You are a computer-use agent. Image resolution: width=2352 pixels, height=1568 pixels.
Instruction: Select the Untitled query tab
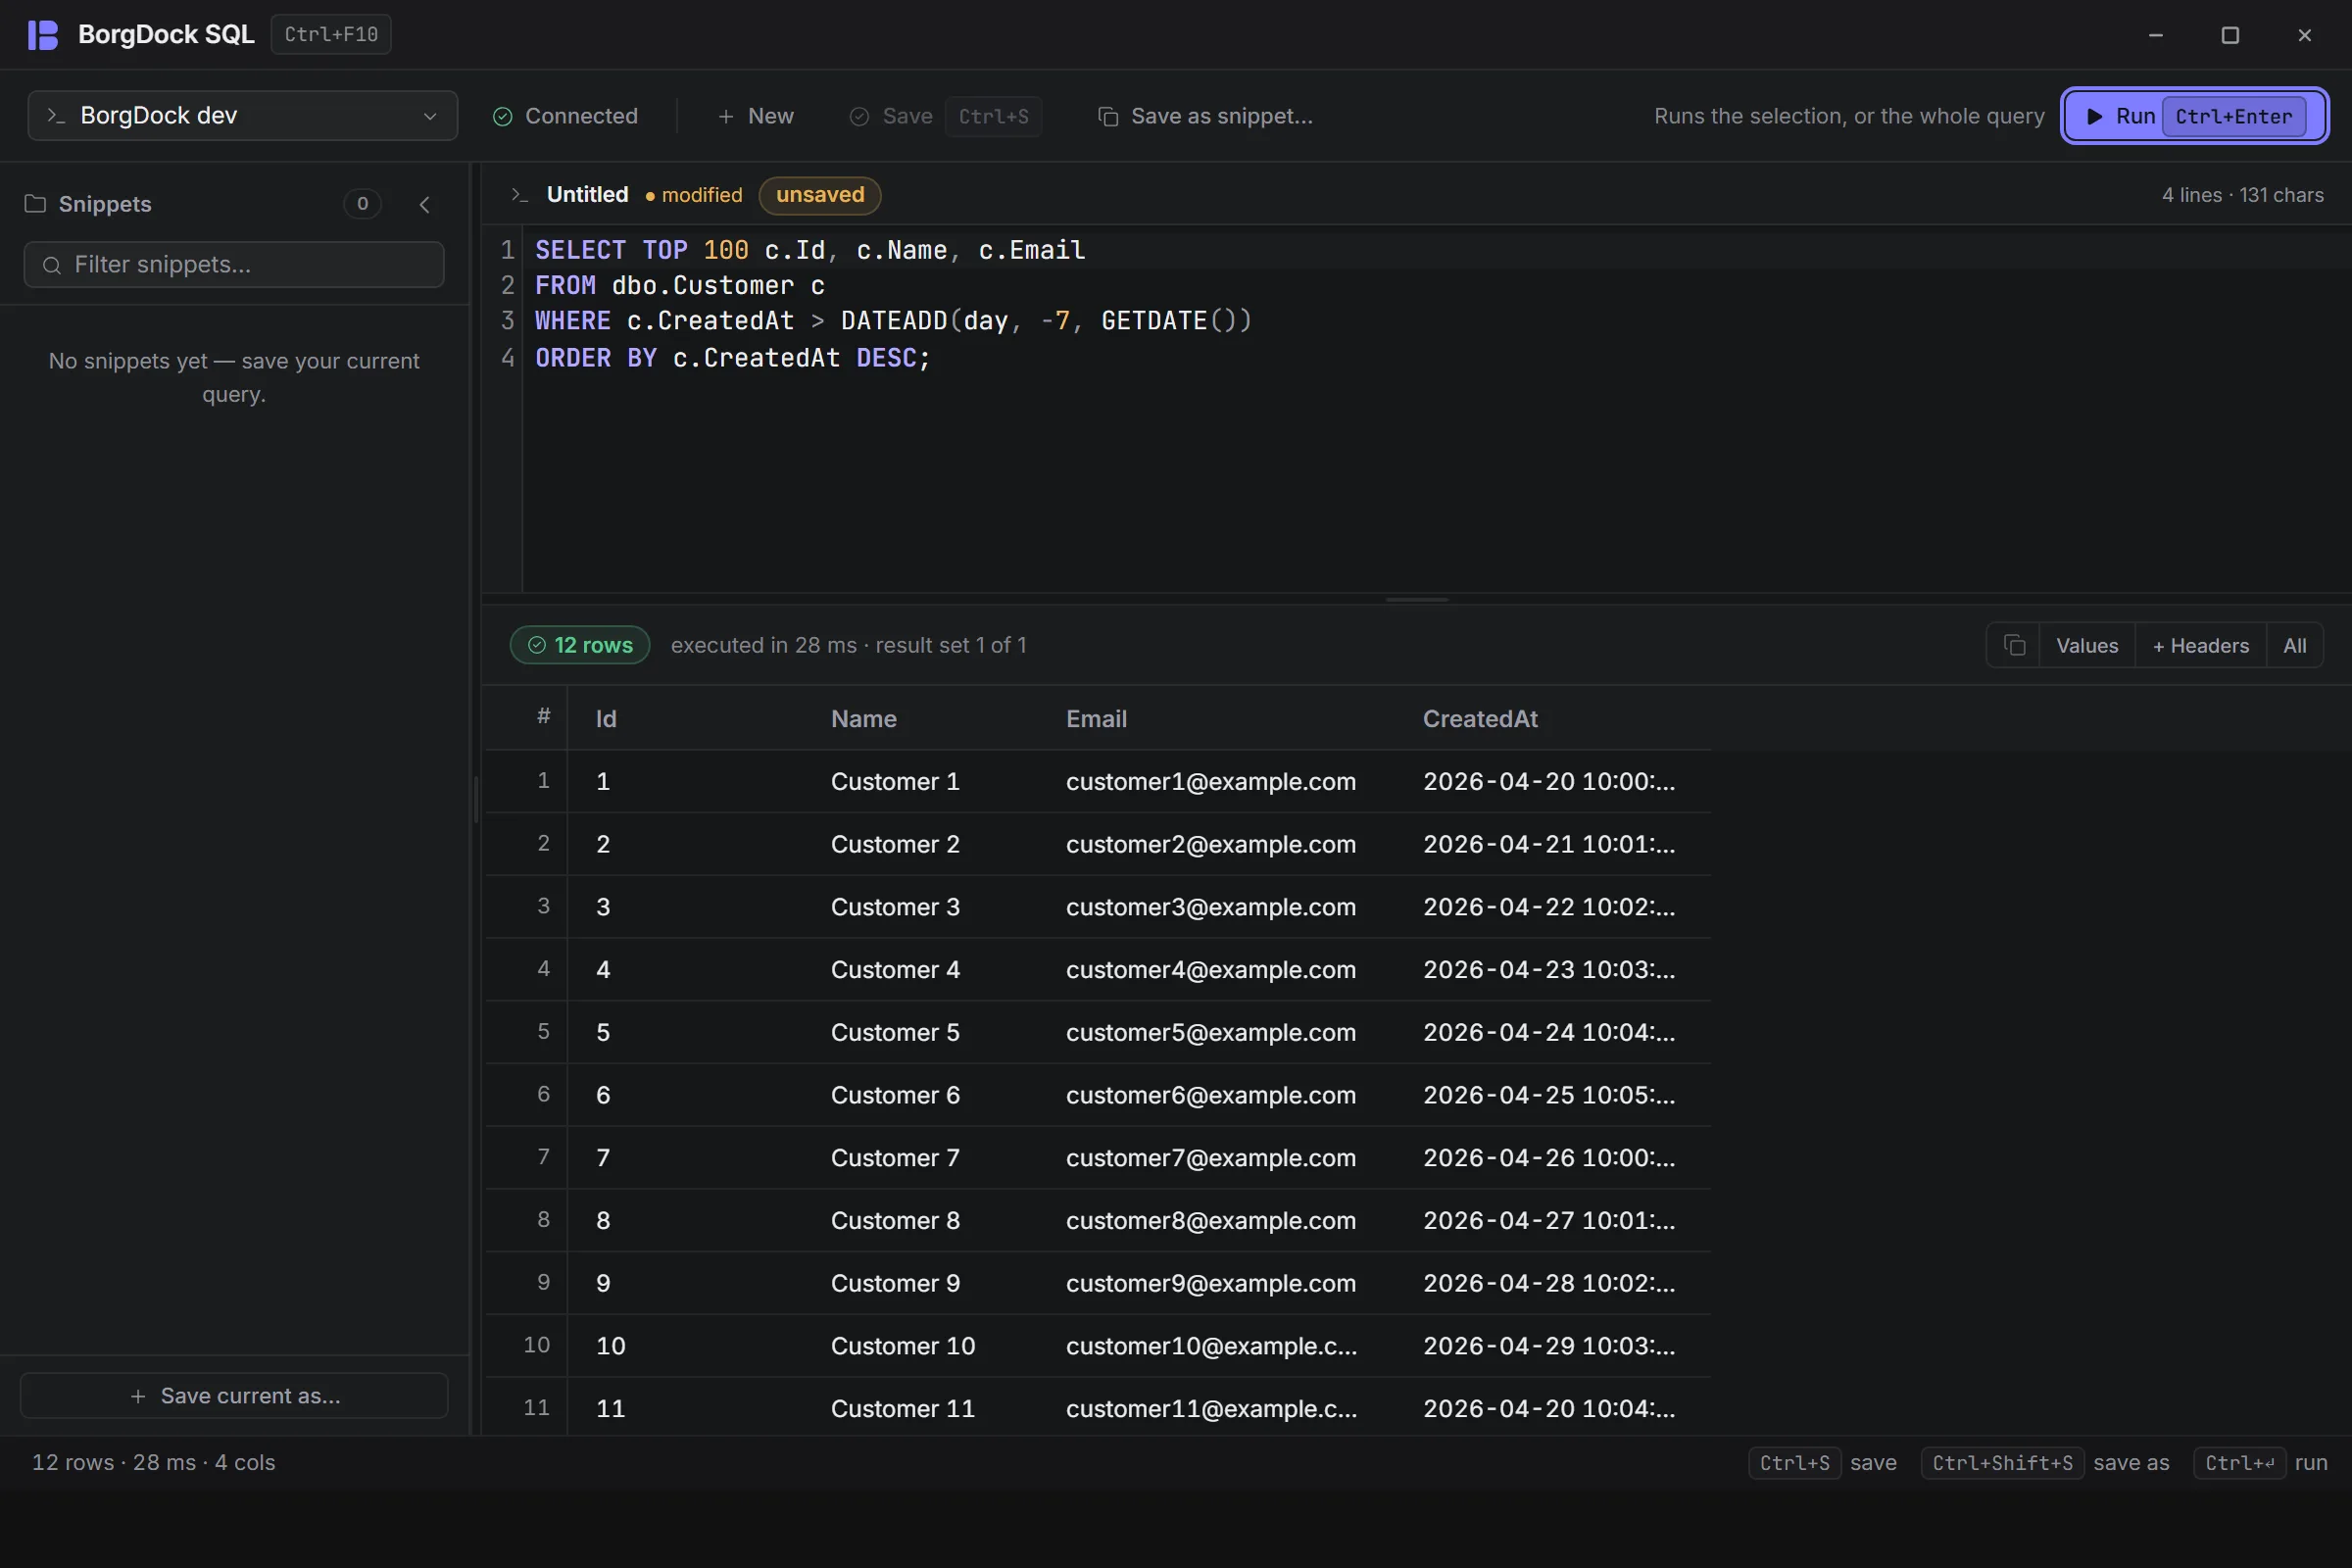587,195
